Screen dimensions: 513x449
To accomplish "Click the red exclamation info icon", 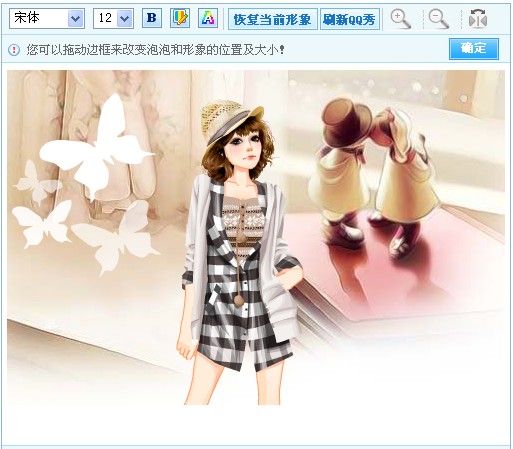I will click(14, 50).
